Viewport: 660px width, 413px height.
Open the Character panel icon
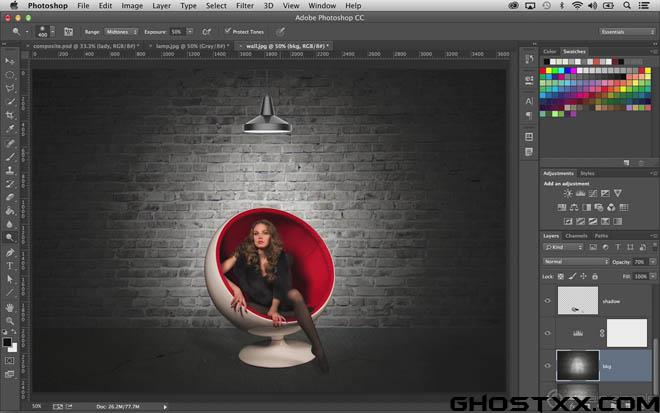[529, 101]
